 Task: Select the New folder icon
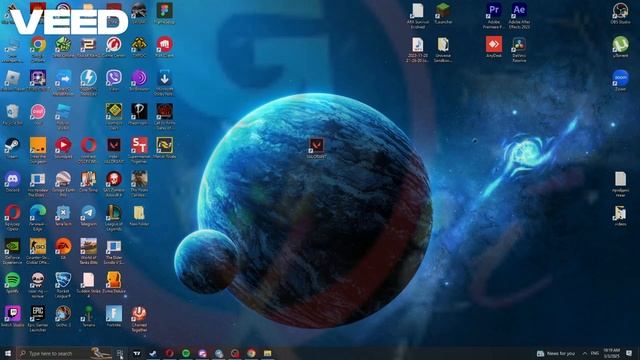[139, 213]
